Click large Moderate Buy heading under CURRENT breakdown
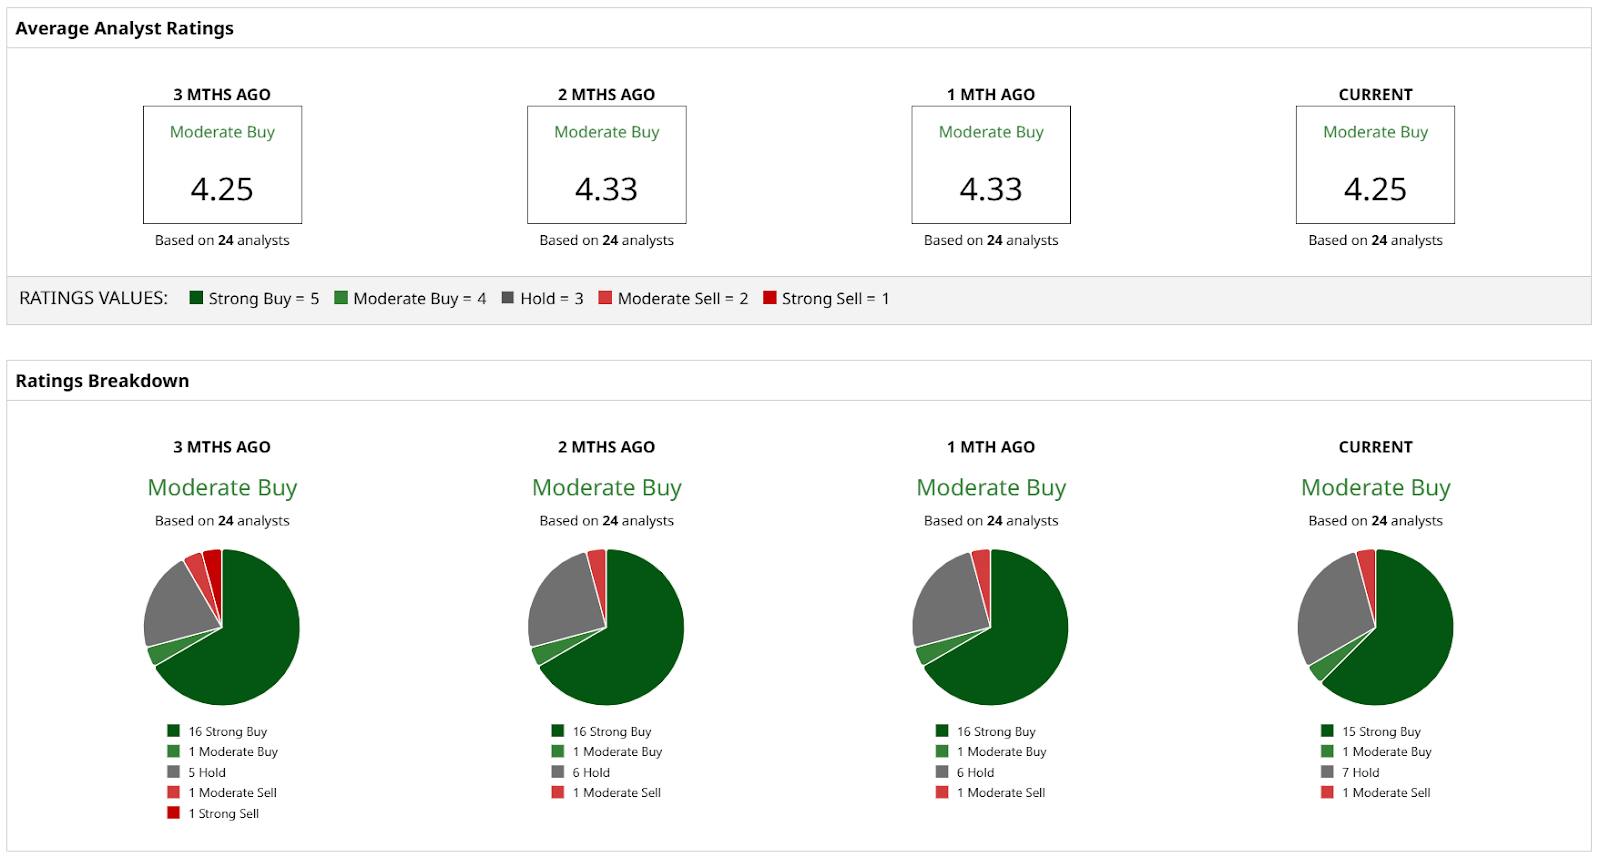Screen dimensions: 1600x858 pyautogui.click(x=1375, y=488)
